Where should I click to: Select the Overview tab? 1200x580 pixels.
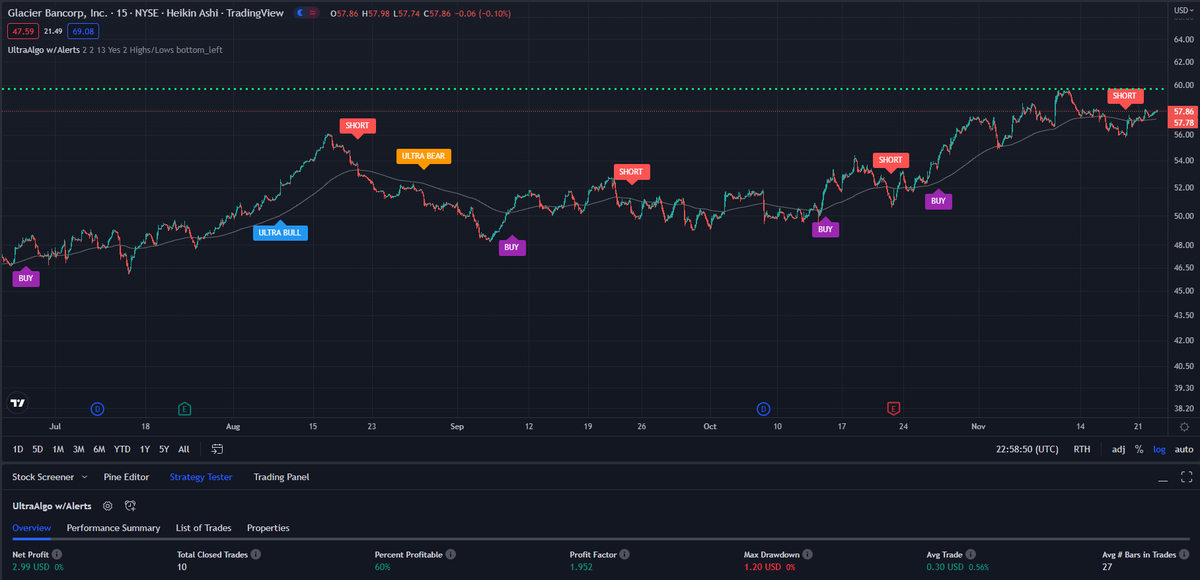32,527
